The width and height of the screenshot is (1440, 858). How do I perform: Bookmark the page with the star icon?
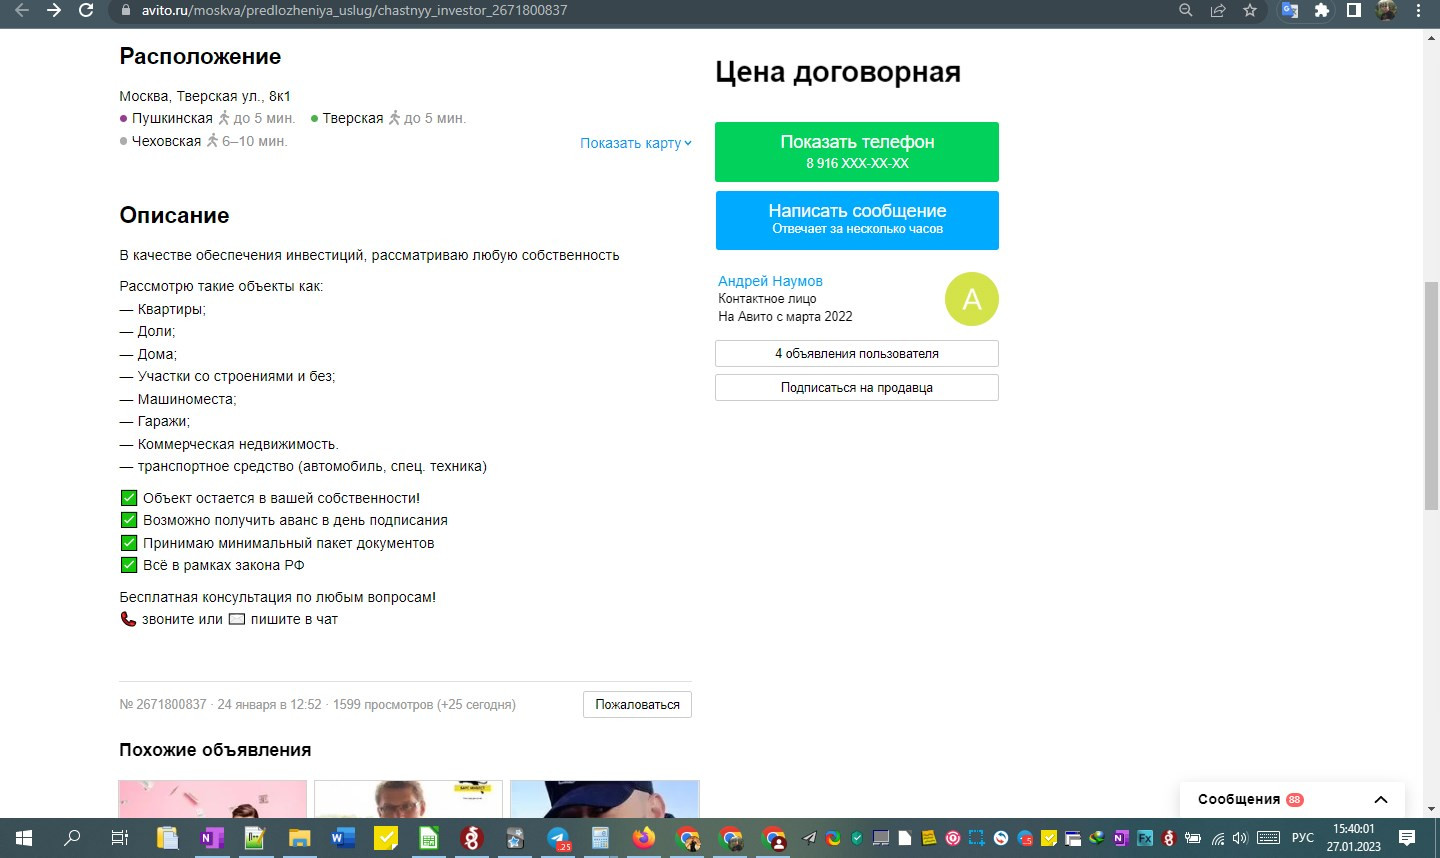[x=1250, y=10]
